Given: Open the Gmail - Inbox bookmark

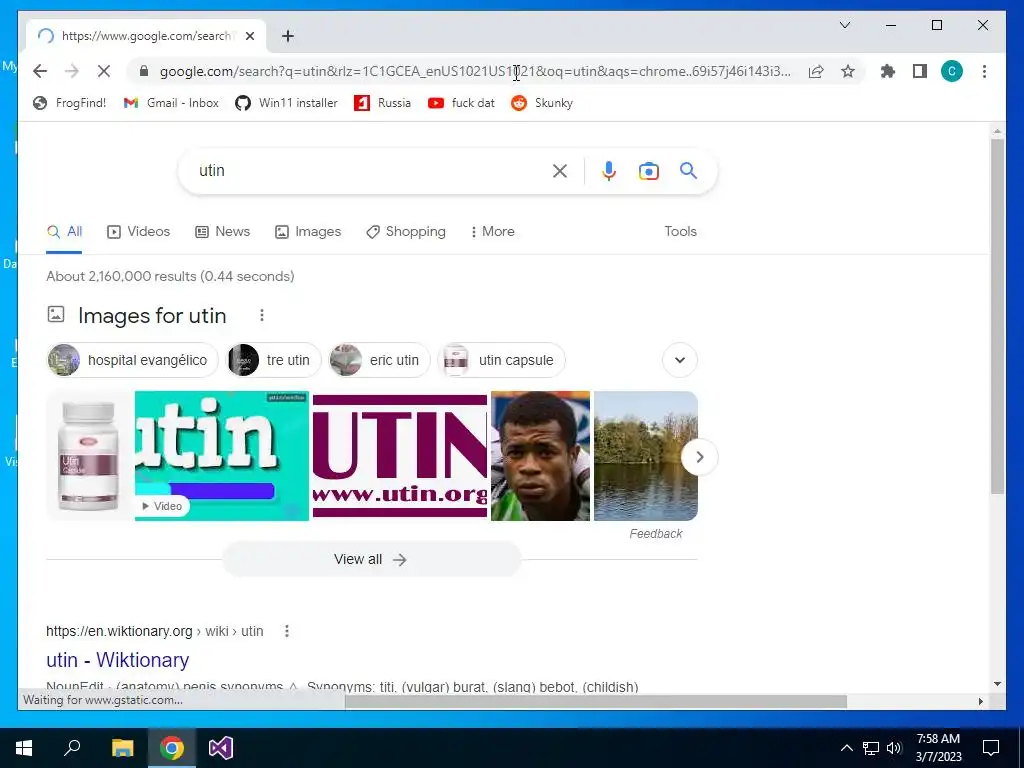Looking at the screenshot, I should tap(171, 103).
